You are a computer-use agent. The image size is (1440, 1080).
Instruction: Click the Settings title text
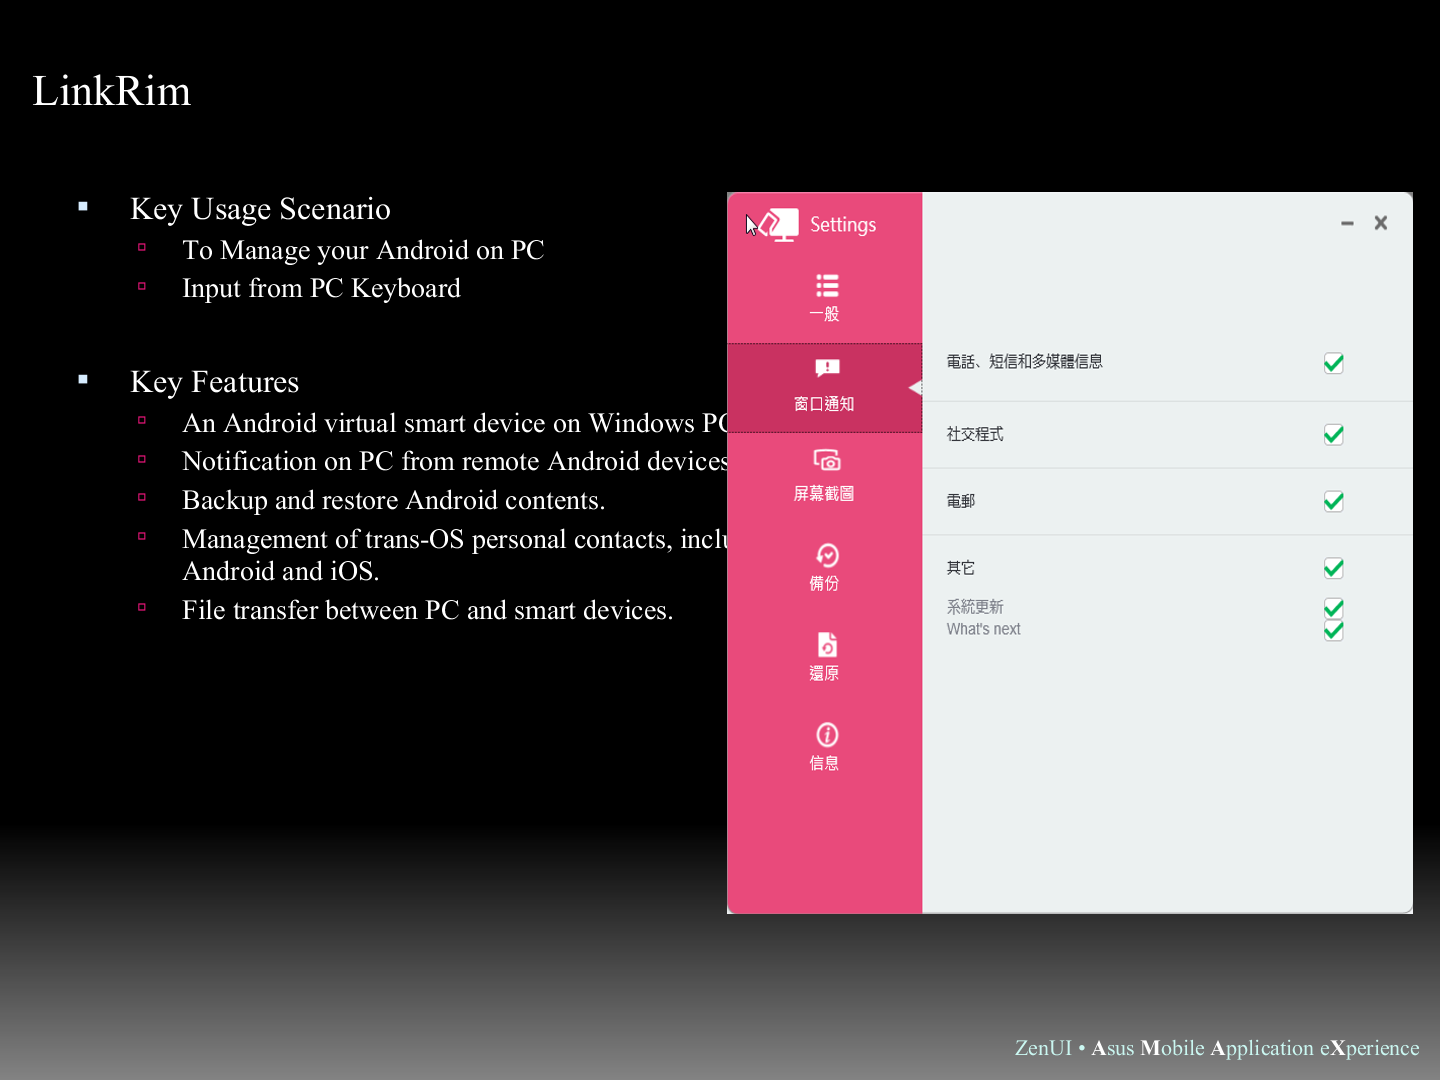[843, 225]
